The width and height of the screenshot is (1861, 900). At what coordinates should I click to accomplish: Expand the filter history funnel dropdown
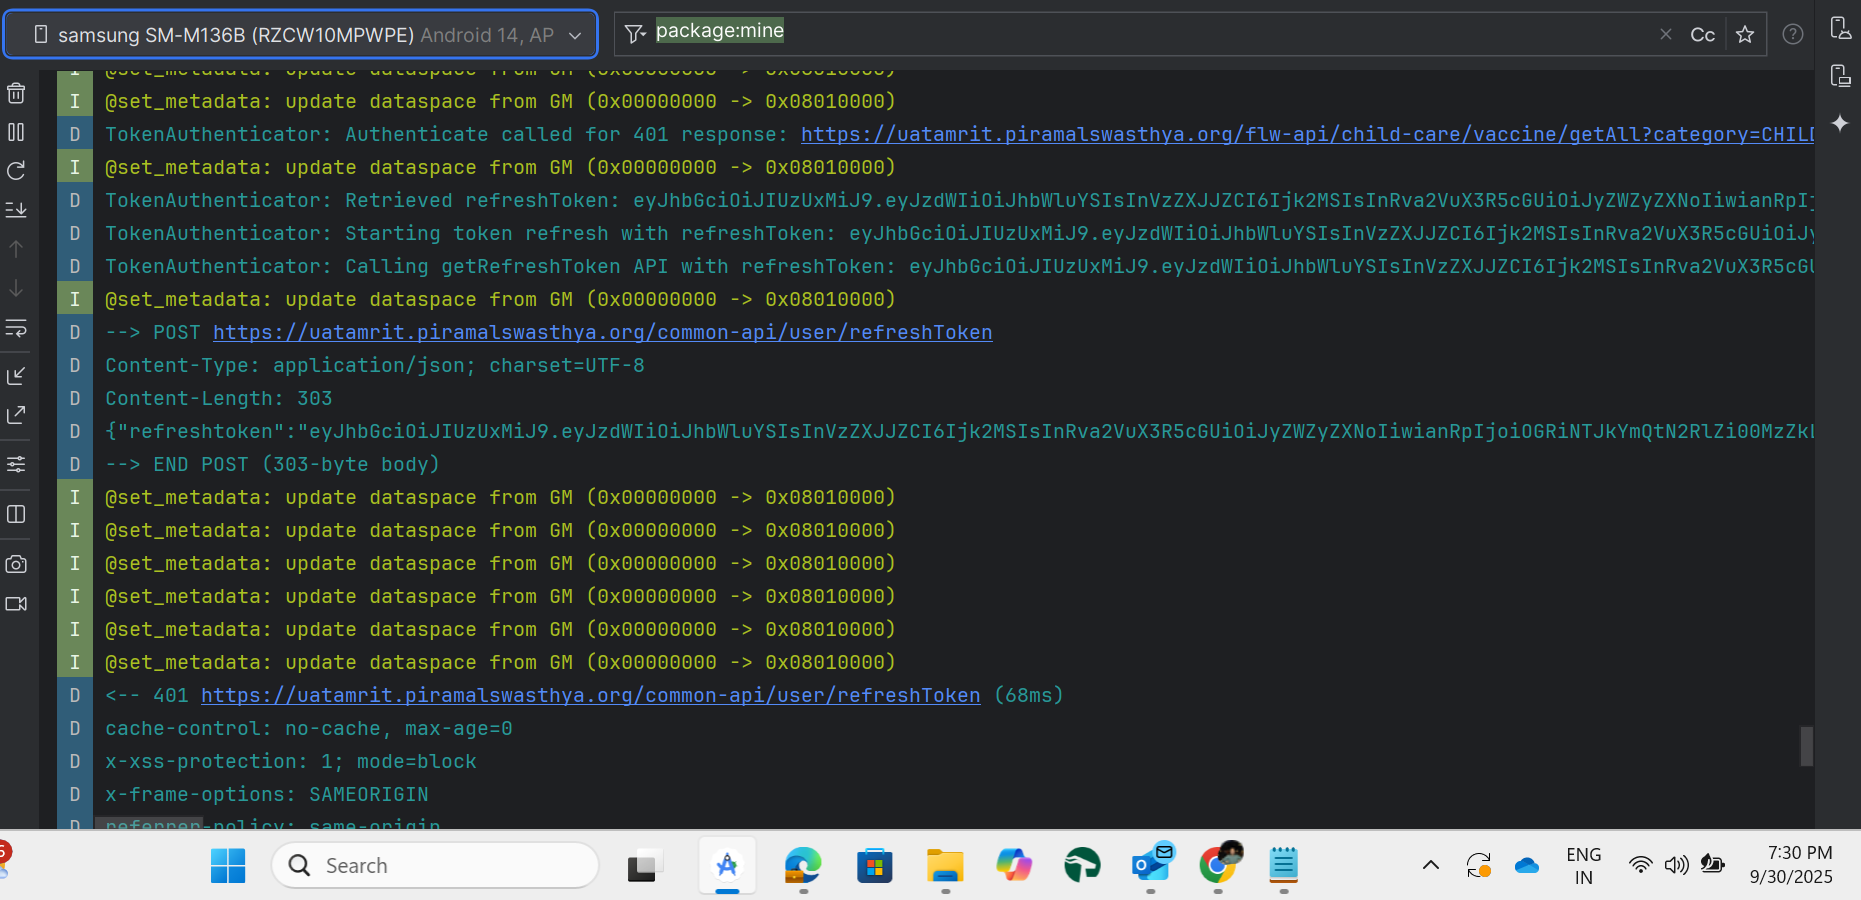[635, 35]
